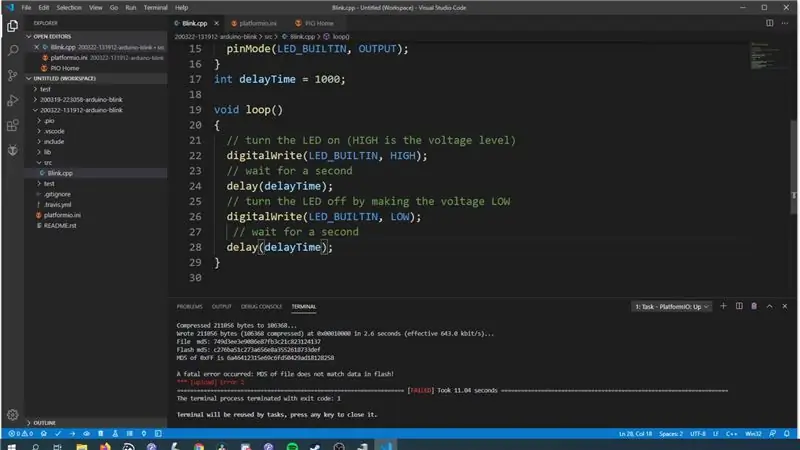This screenshot has height=450, width=800.
Task: Click the PlatformIO list icon in the status bar
Action: pos(130,434)
